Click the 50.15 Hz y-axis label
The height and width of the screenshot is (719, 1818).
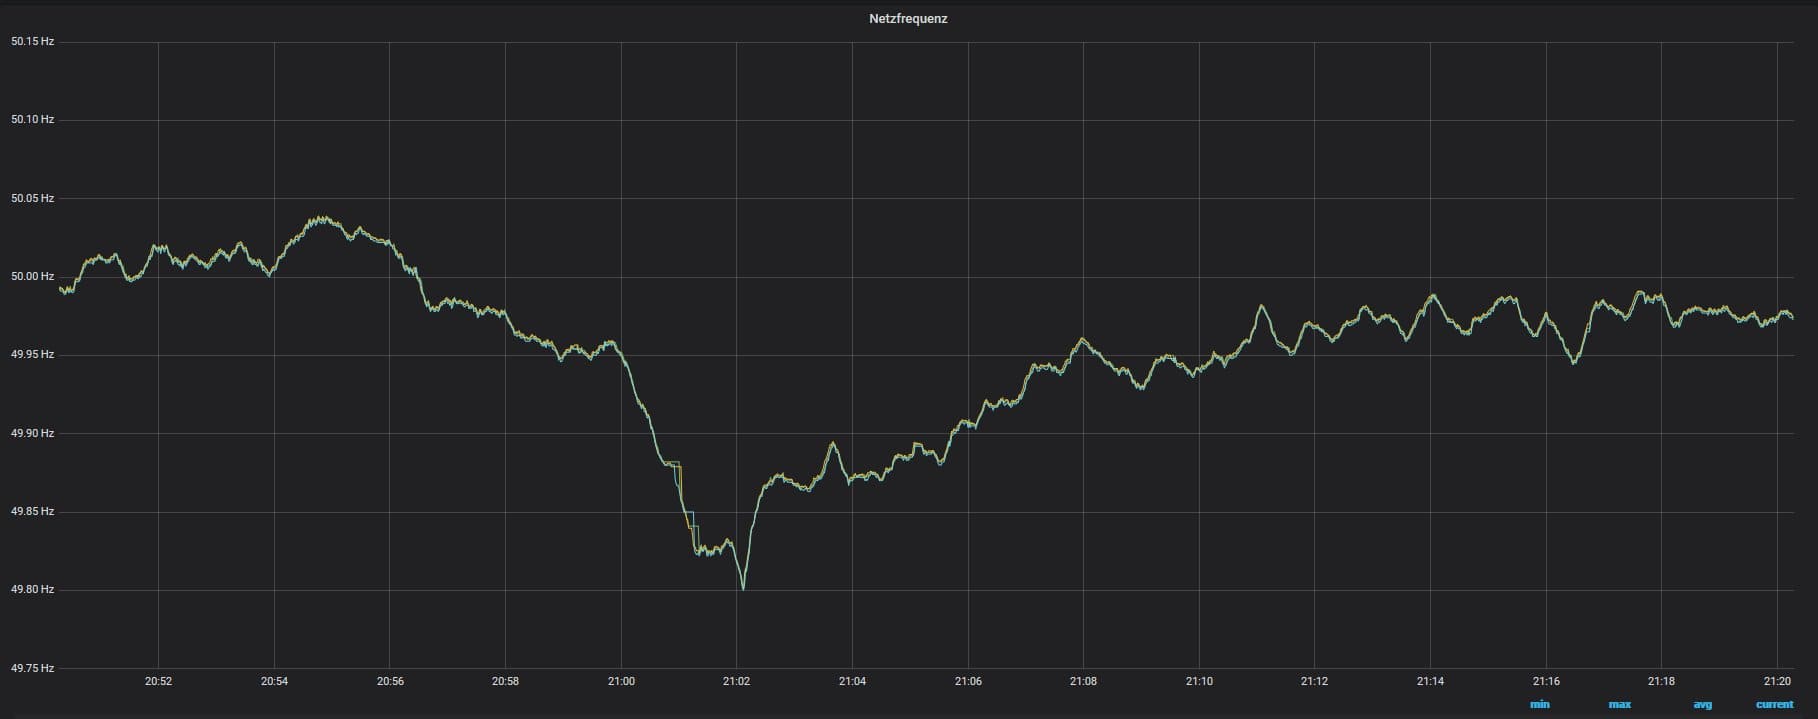click(x=32, y=42)
